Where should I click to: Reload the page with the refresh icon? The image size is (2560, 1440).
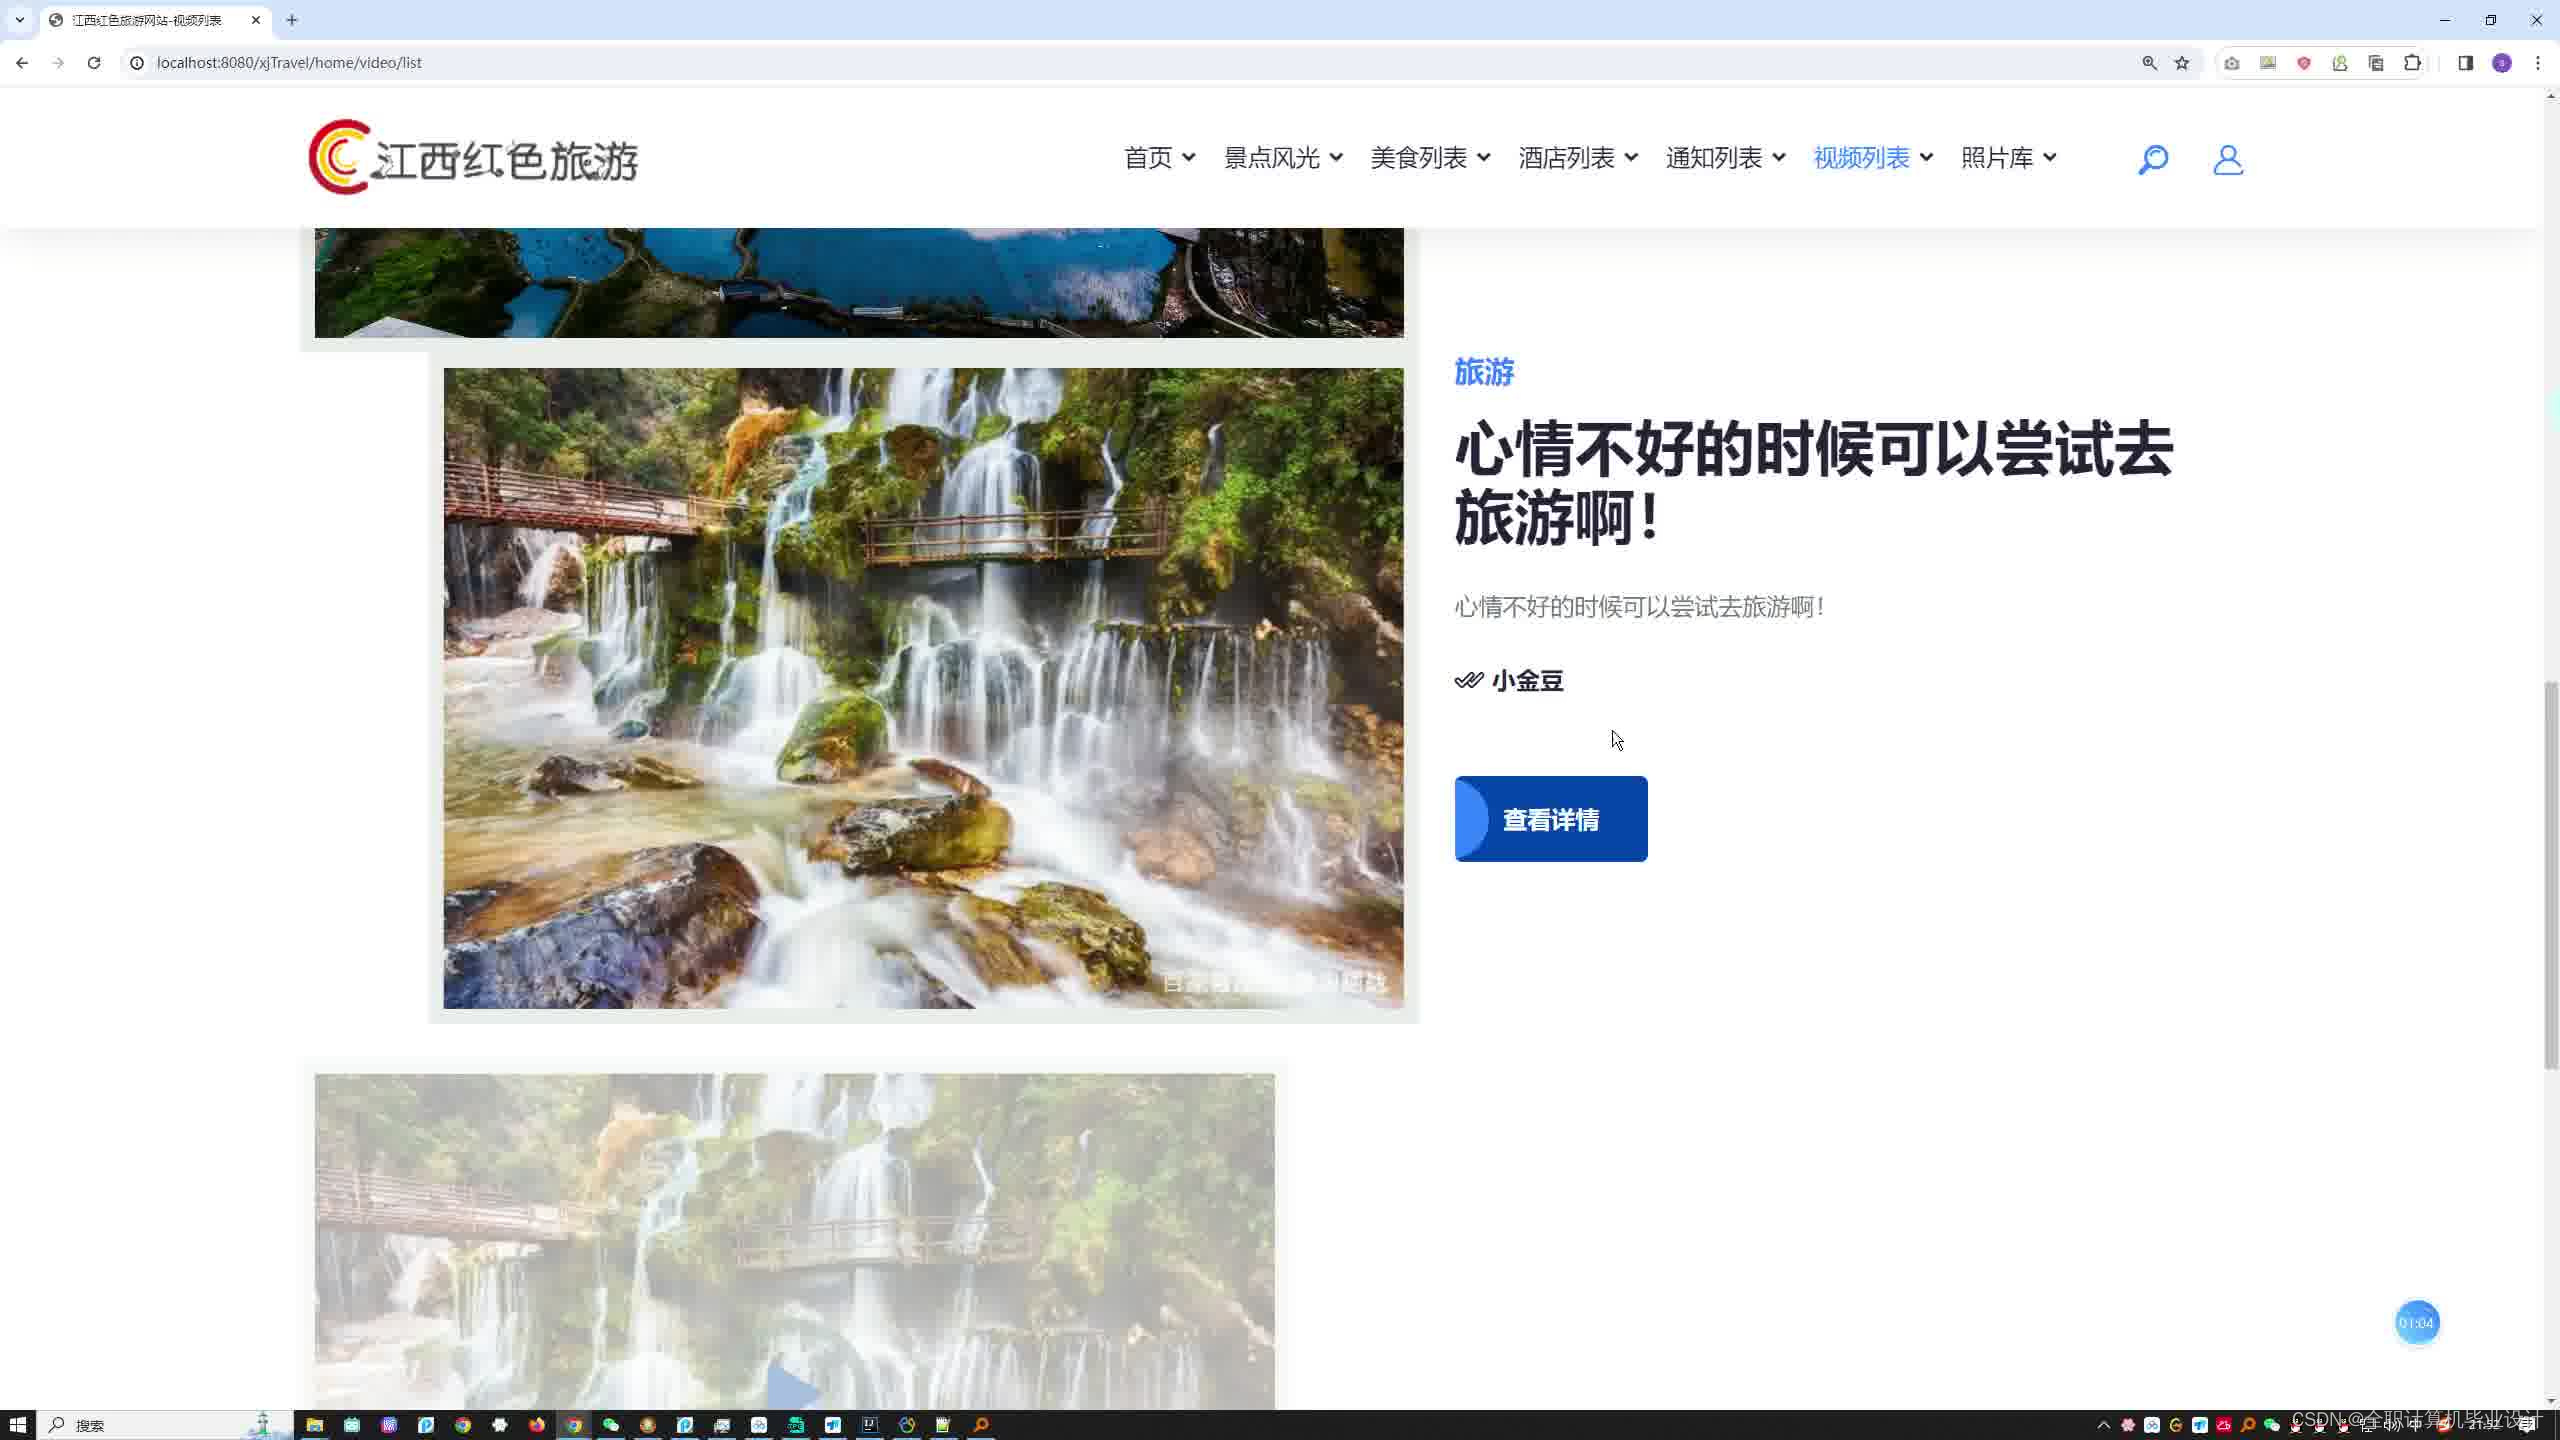(x=94, y=63)
